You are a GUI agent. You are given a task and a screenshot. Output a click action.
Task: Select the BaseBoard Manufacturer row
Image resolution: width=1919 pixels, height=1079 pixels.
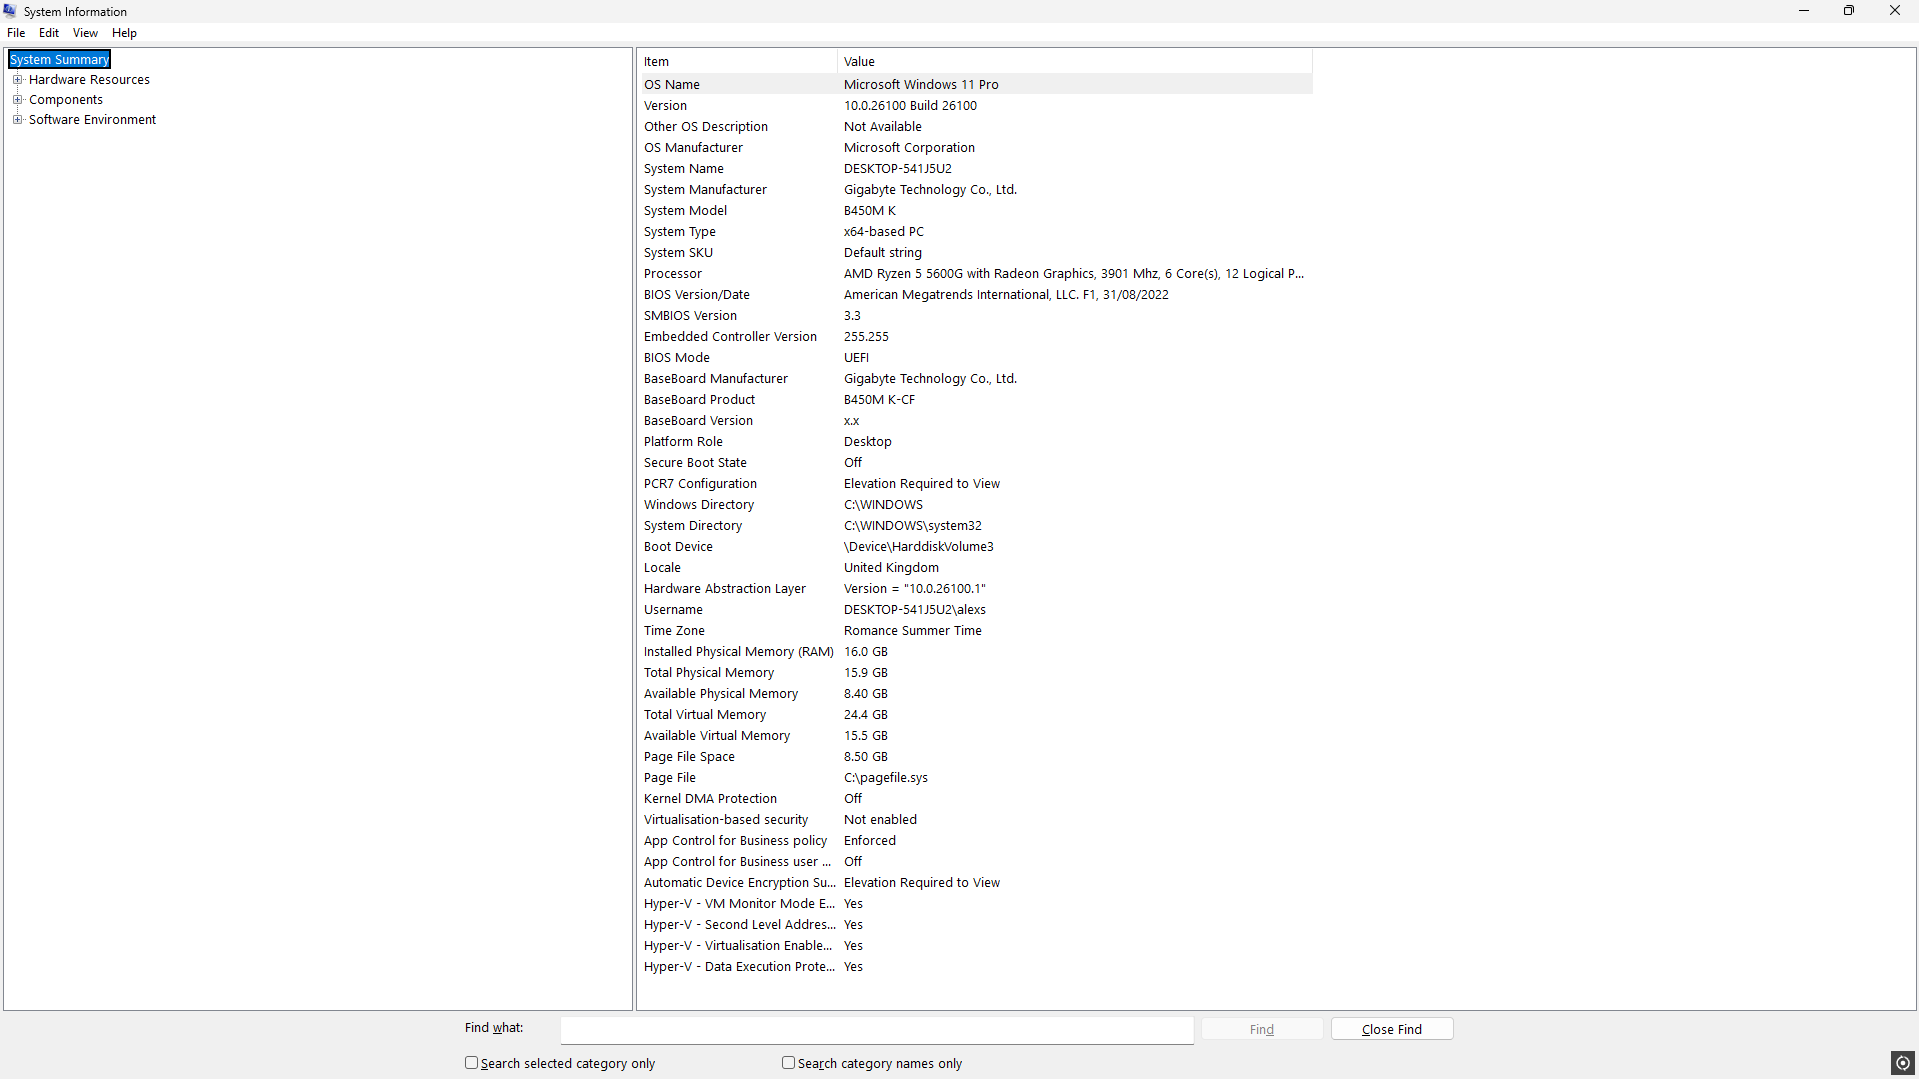[976, 379]
